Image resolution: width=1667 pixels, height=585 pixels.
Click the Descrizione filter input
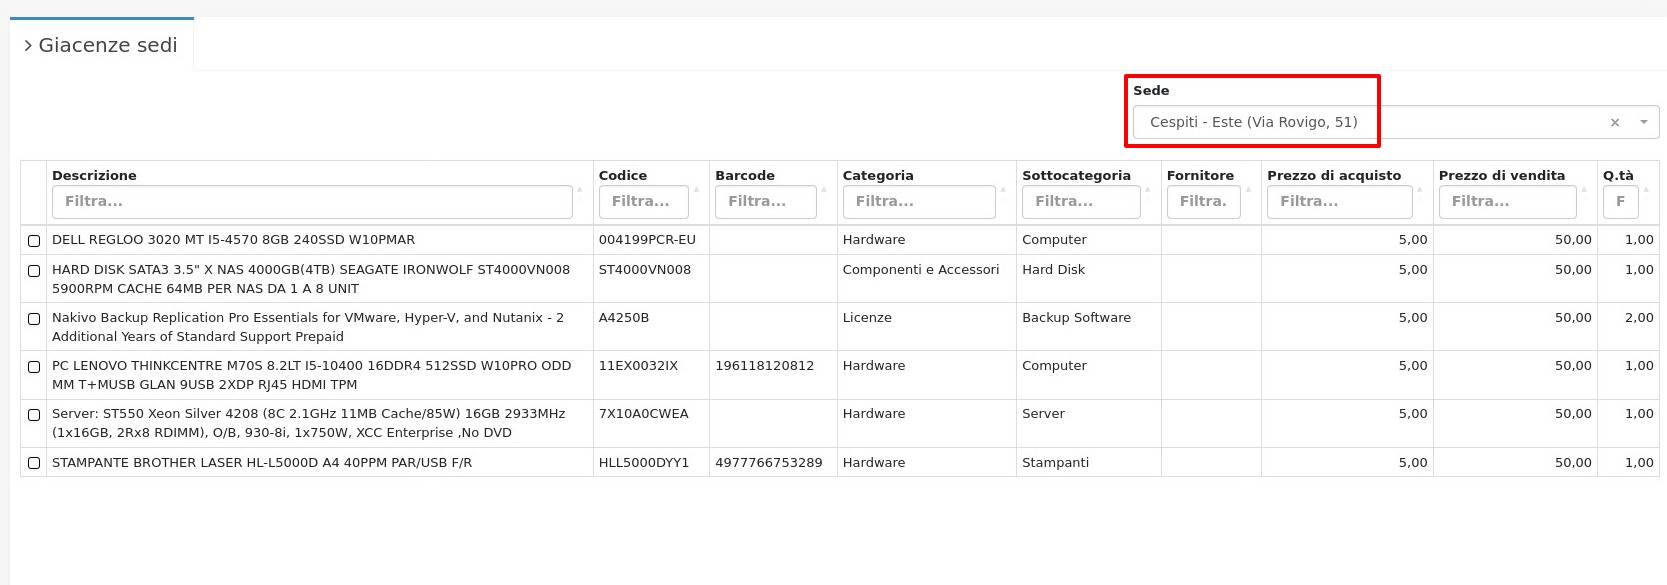(311, 202)
